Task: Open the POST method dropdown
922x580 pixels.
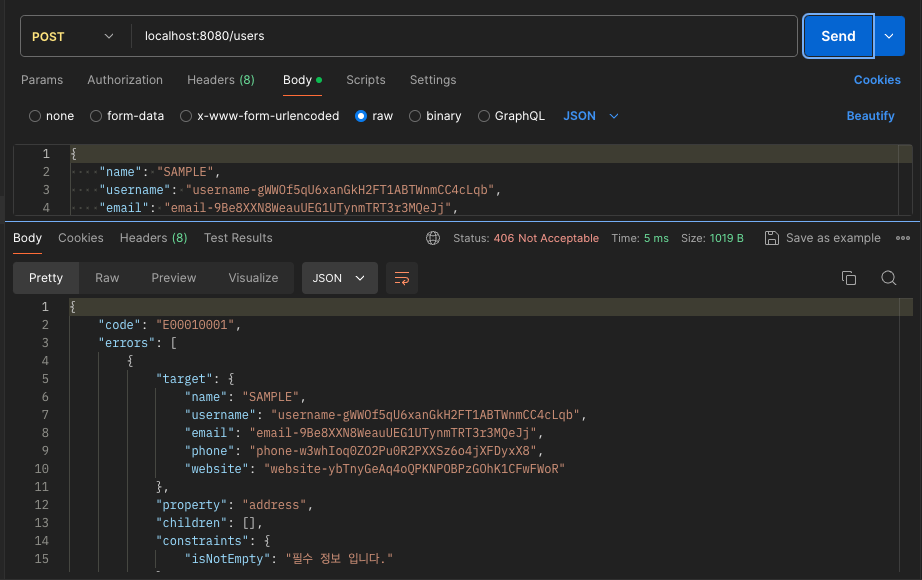Action: 73,36
